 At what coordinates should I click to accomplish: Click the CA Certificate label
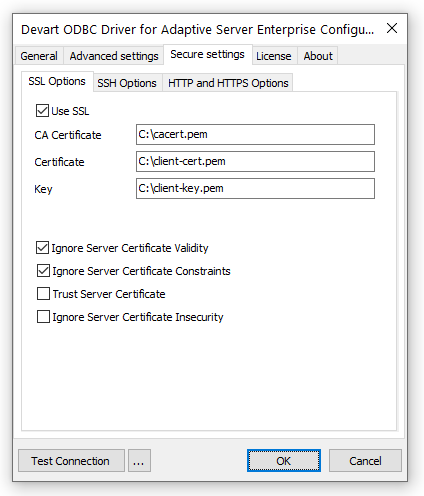pos(68,135)
